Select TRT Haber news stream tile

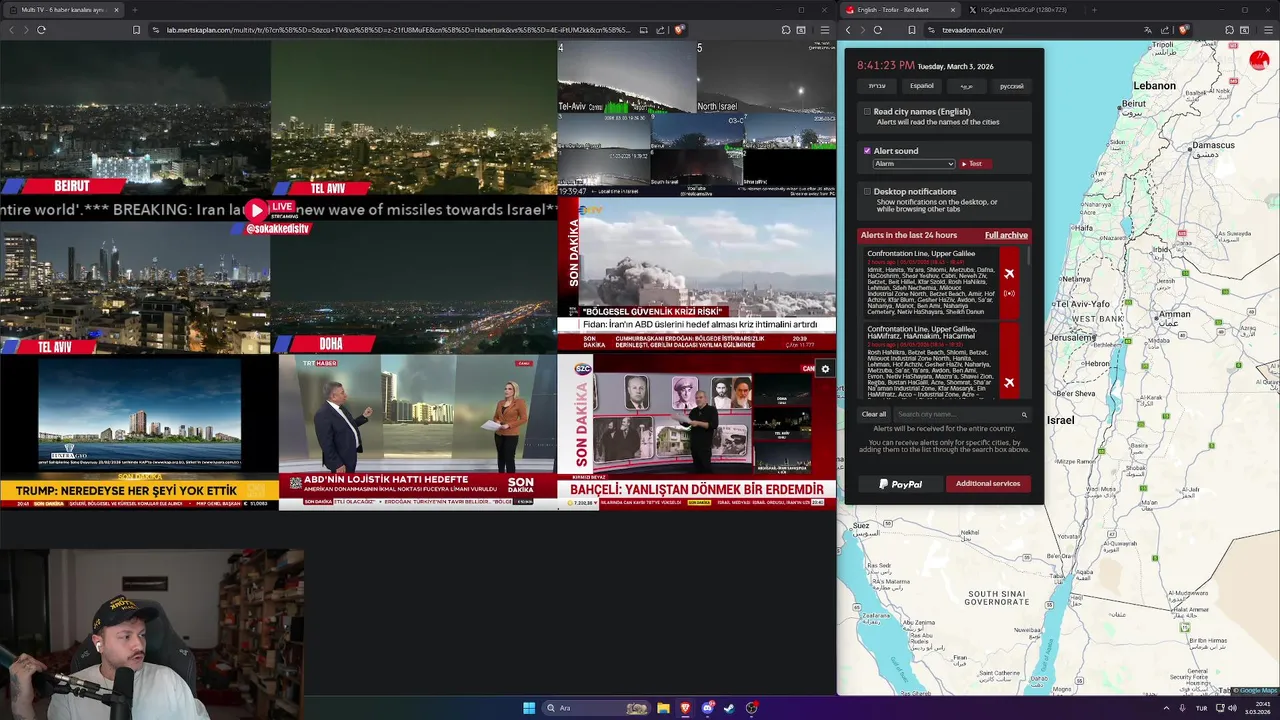pyautogui.click(x=417, y=432)
